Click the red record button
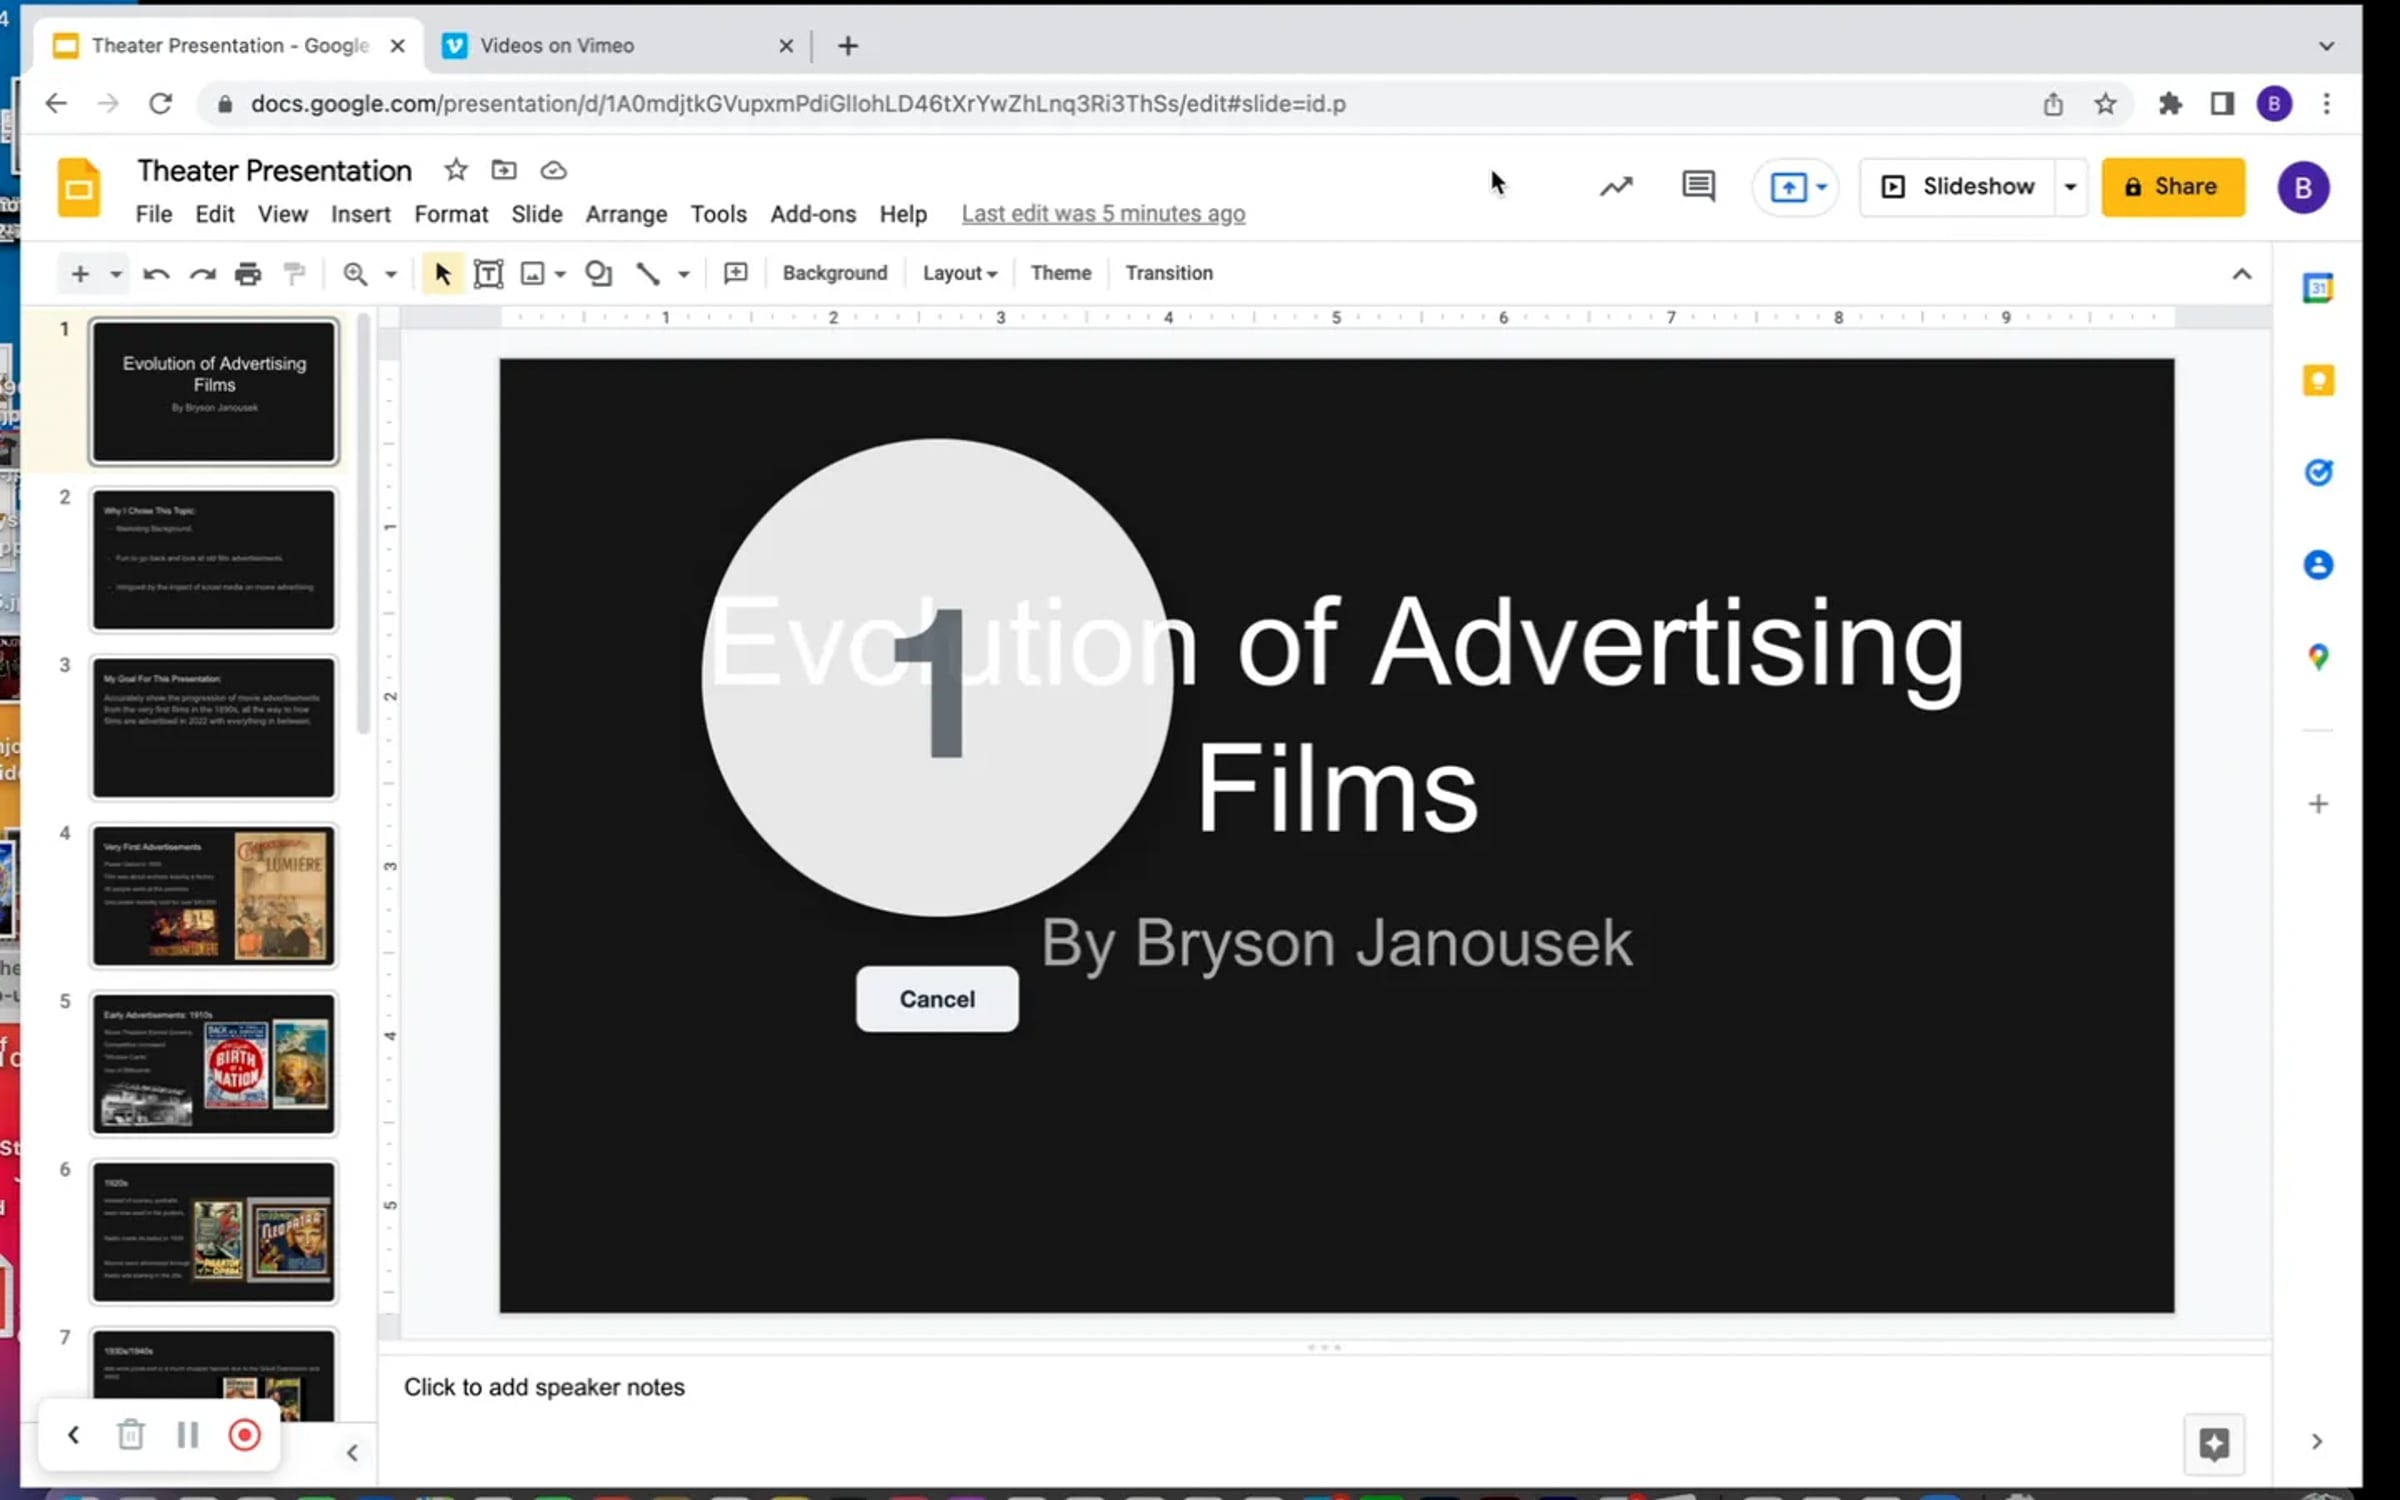 244,1435
